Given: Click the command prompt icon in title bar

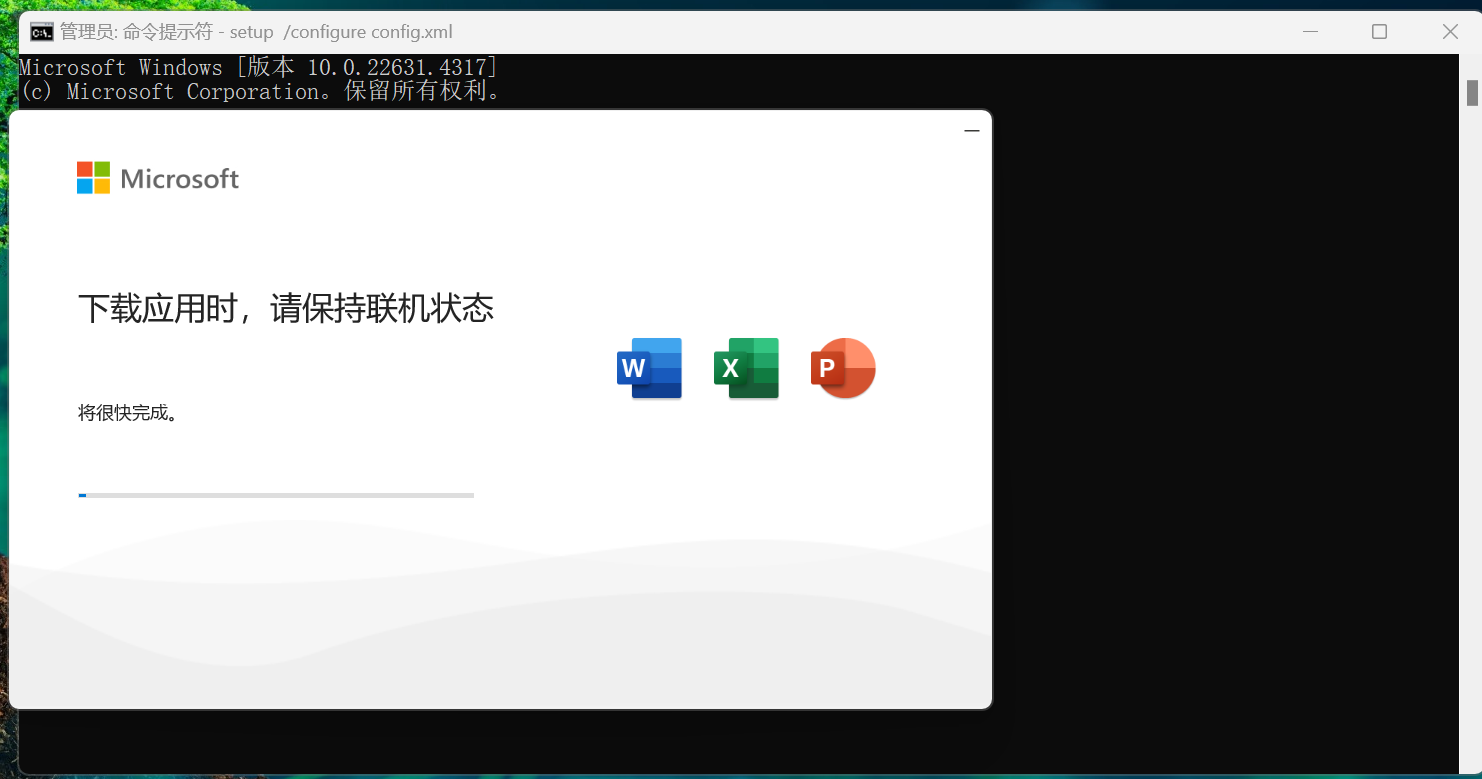Looking at the screenshot, I should pos(41,32).
